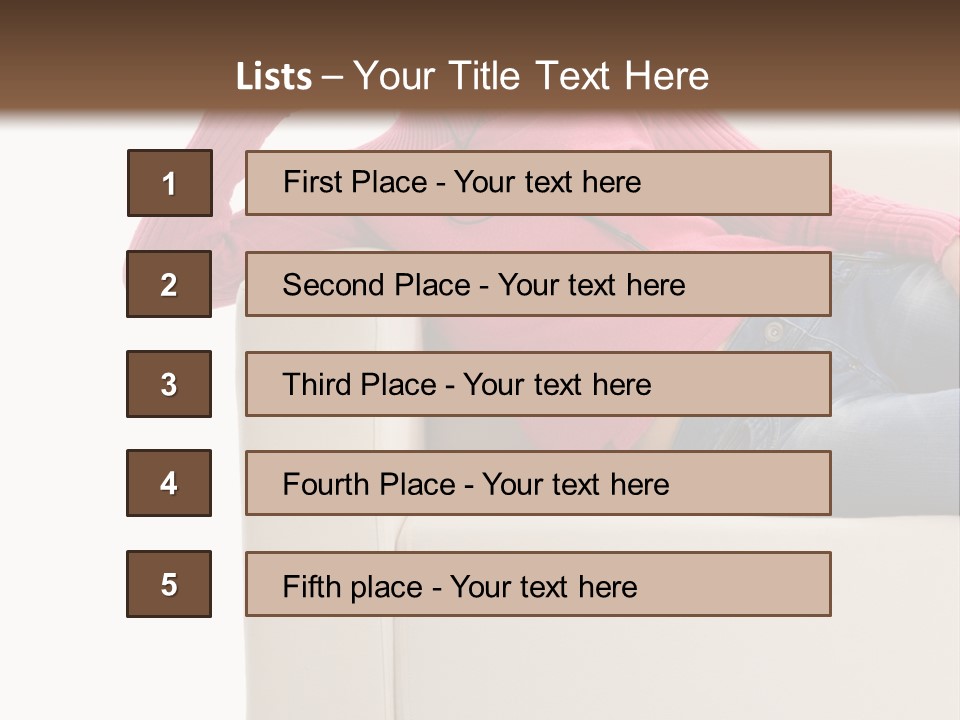960x720 pixels.
Task: Select the number 2 brown box
Action: pos(169,284)
